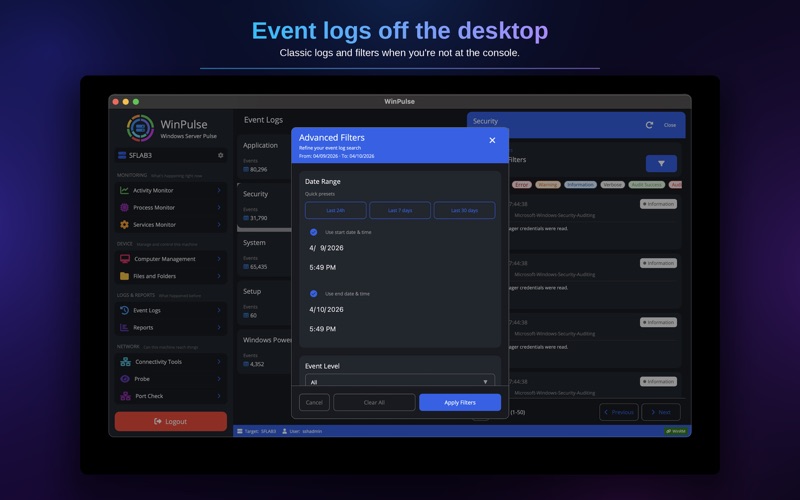The height and width of the screenshot is (500, 800).
Task: Open Activity Monitor chart icon in sidebar
Action: (124, 190)
